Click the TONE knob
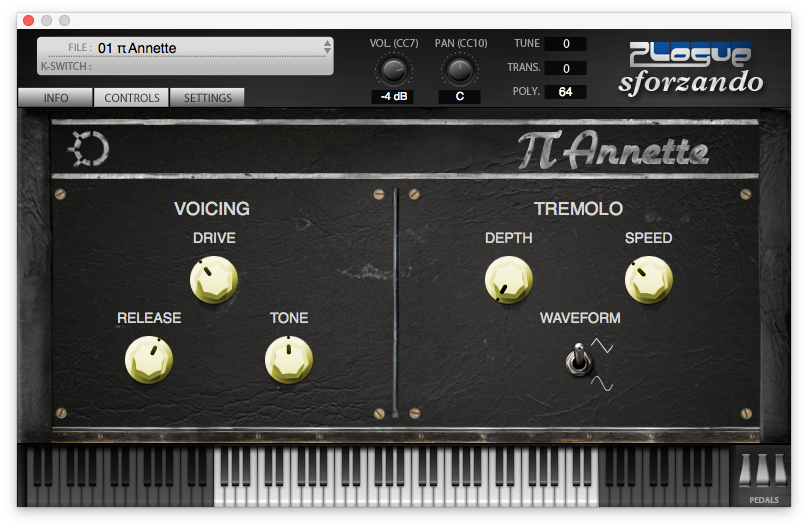The width and height of the screenshot is (808, 528). pos(289,360)
